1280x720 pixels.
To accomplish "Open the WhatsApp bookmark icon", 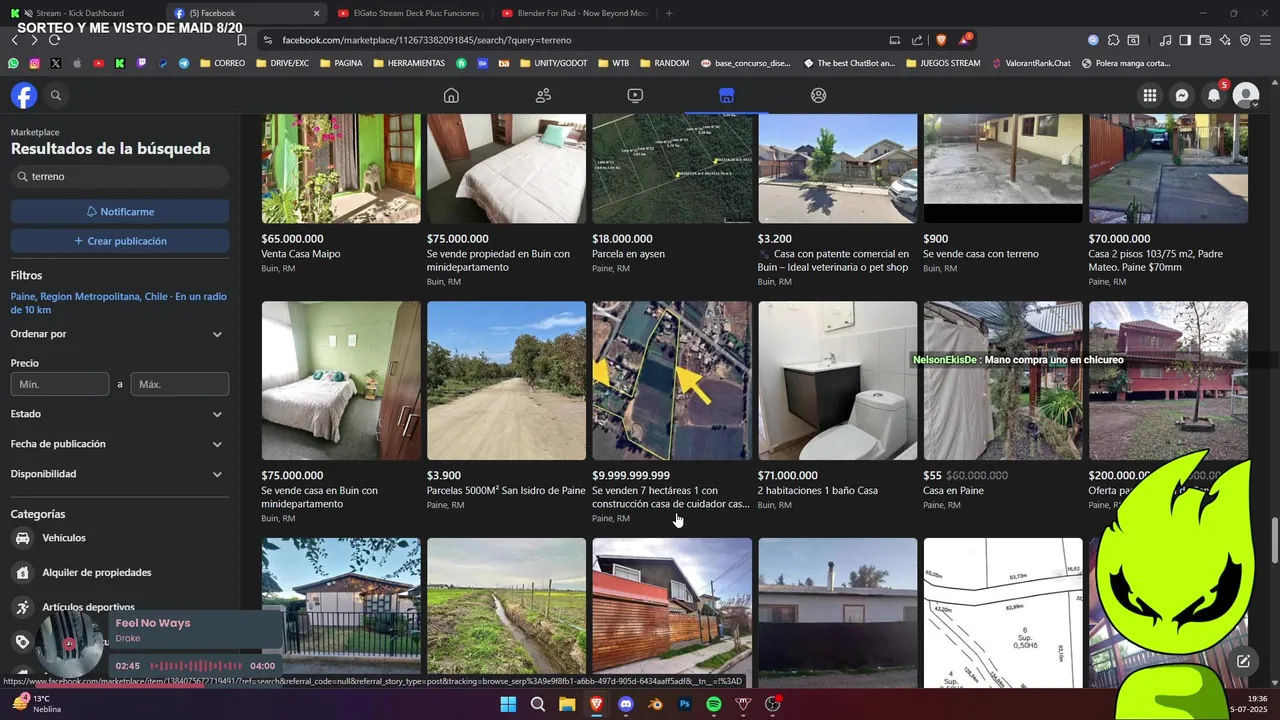I will 13,63.
